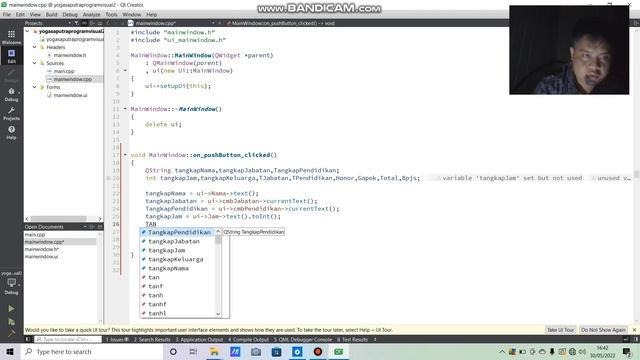Image resolution: width=640 pixels, height=360 pixels.
Task: Open the Build menu
Action: click(x=51, y=14)
